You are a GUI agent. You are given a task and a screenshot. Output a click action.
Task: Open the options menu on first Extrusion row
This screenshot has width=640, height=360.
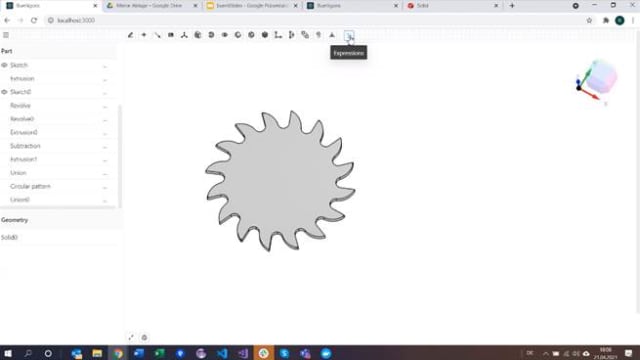tap(105, 79)
